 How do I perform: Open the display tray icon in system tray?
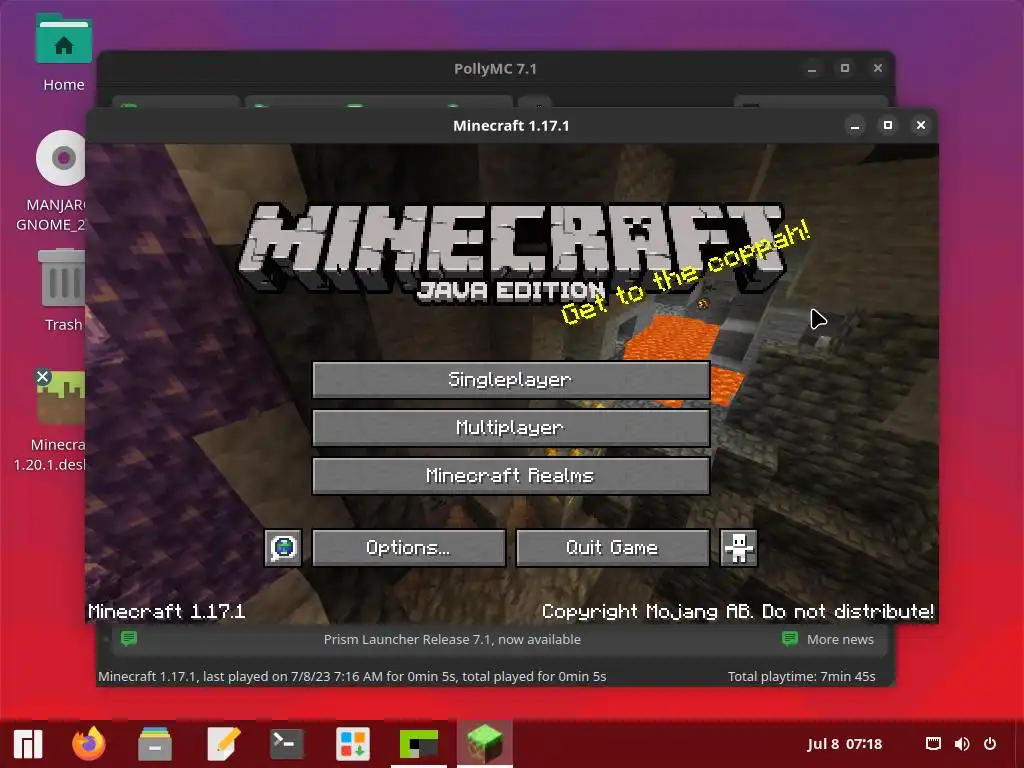pos(933,744)
